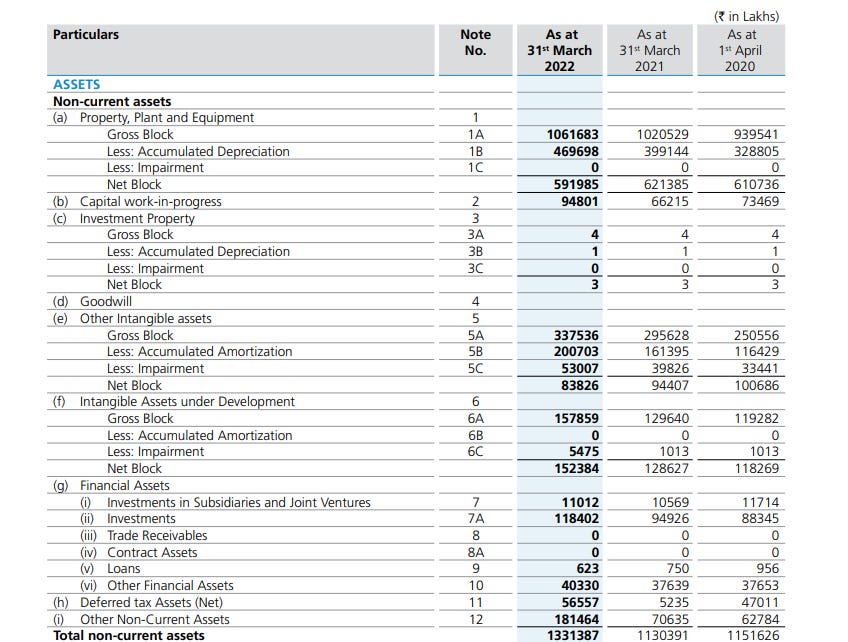Click 'Capital work-in-progress' row label
The image size is (848, 642).
click(150, 202)
